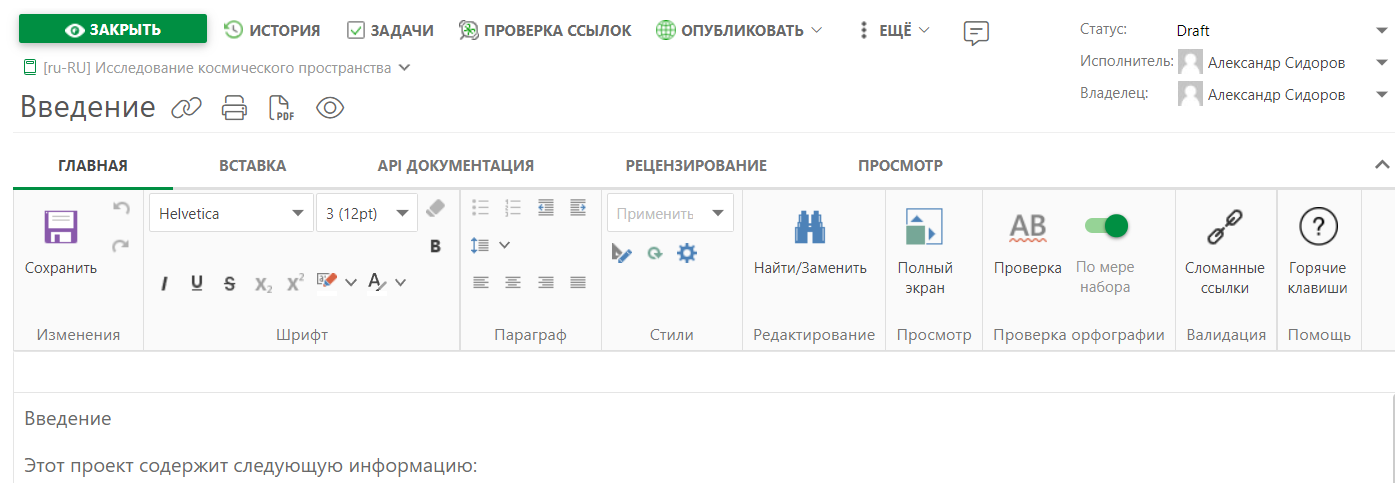The width and height of the screenshot is (1395, 483).
Task: Open the ИСТОРИЯ revisions
Action: pyautogui.click(x=272, y=30)
